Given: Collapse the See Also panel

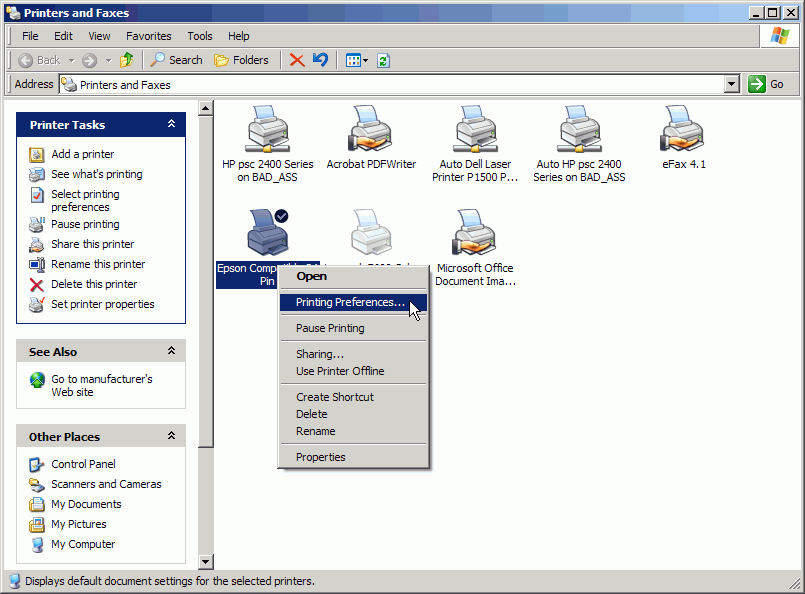Looking at the screenshot, I should point(171,351).
